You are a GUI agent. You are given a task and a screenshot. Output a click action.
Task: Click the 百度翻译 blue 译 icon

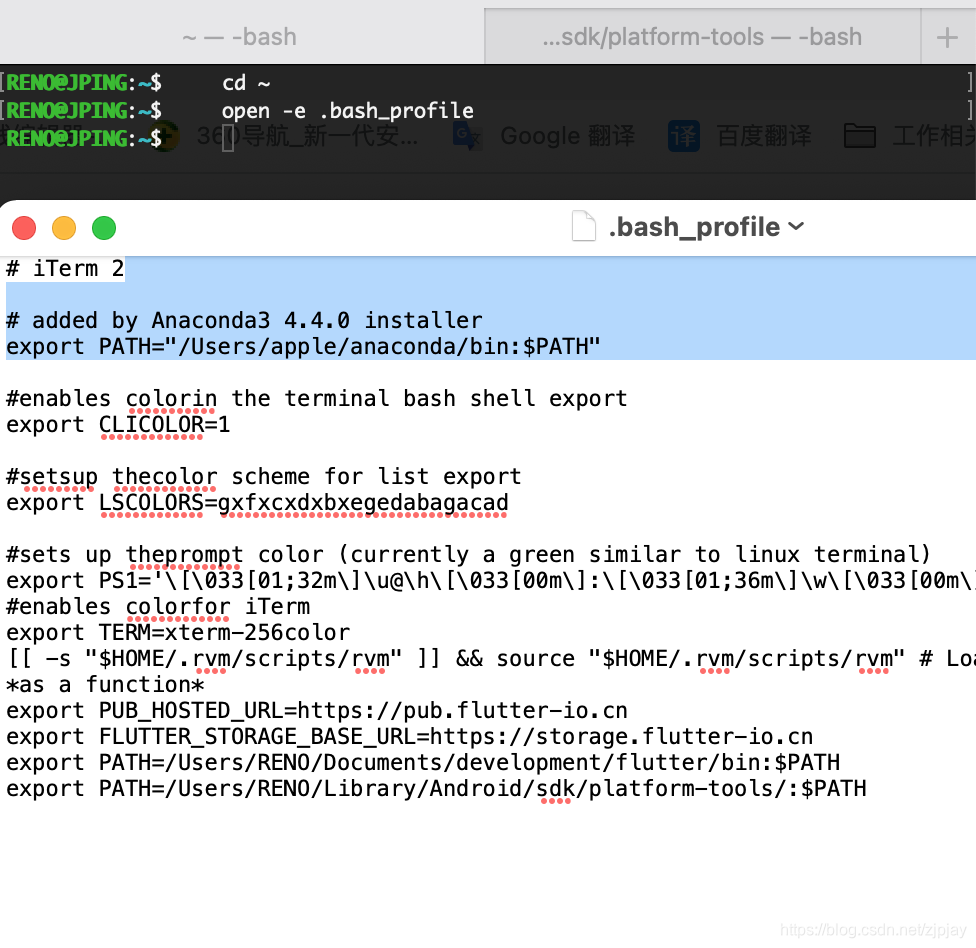684,136
